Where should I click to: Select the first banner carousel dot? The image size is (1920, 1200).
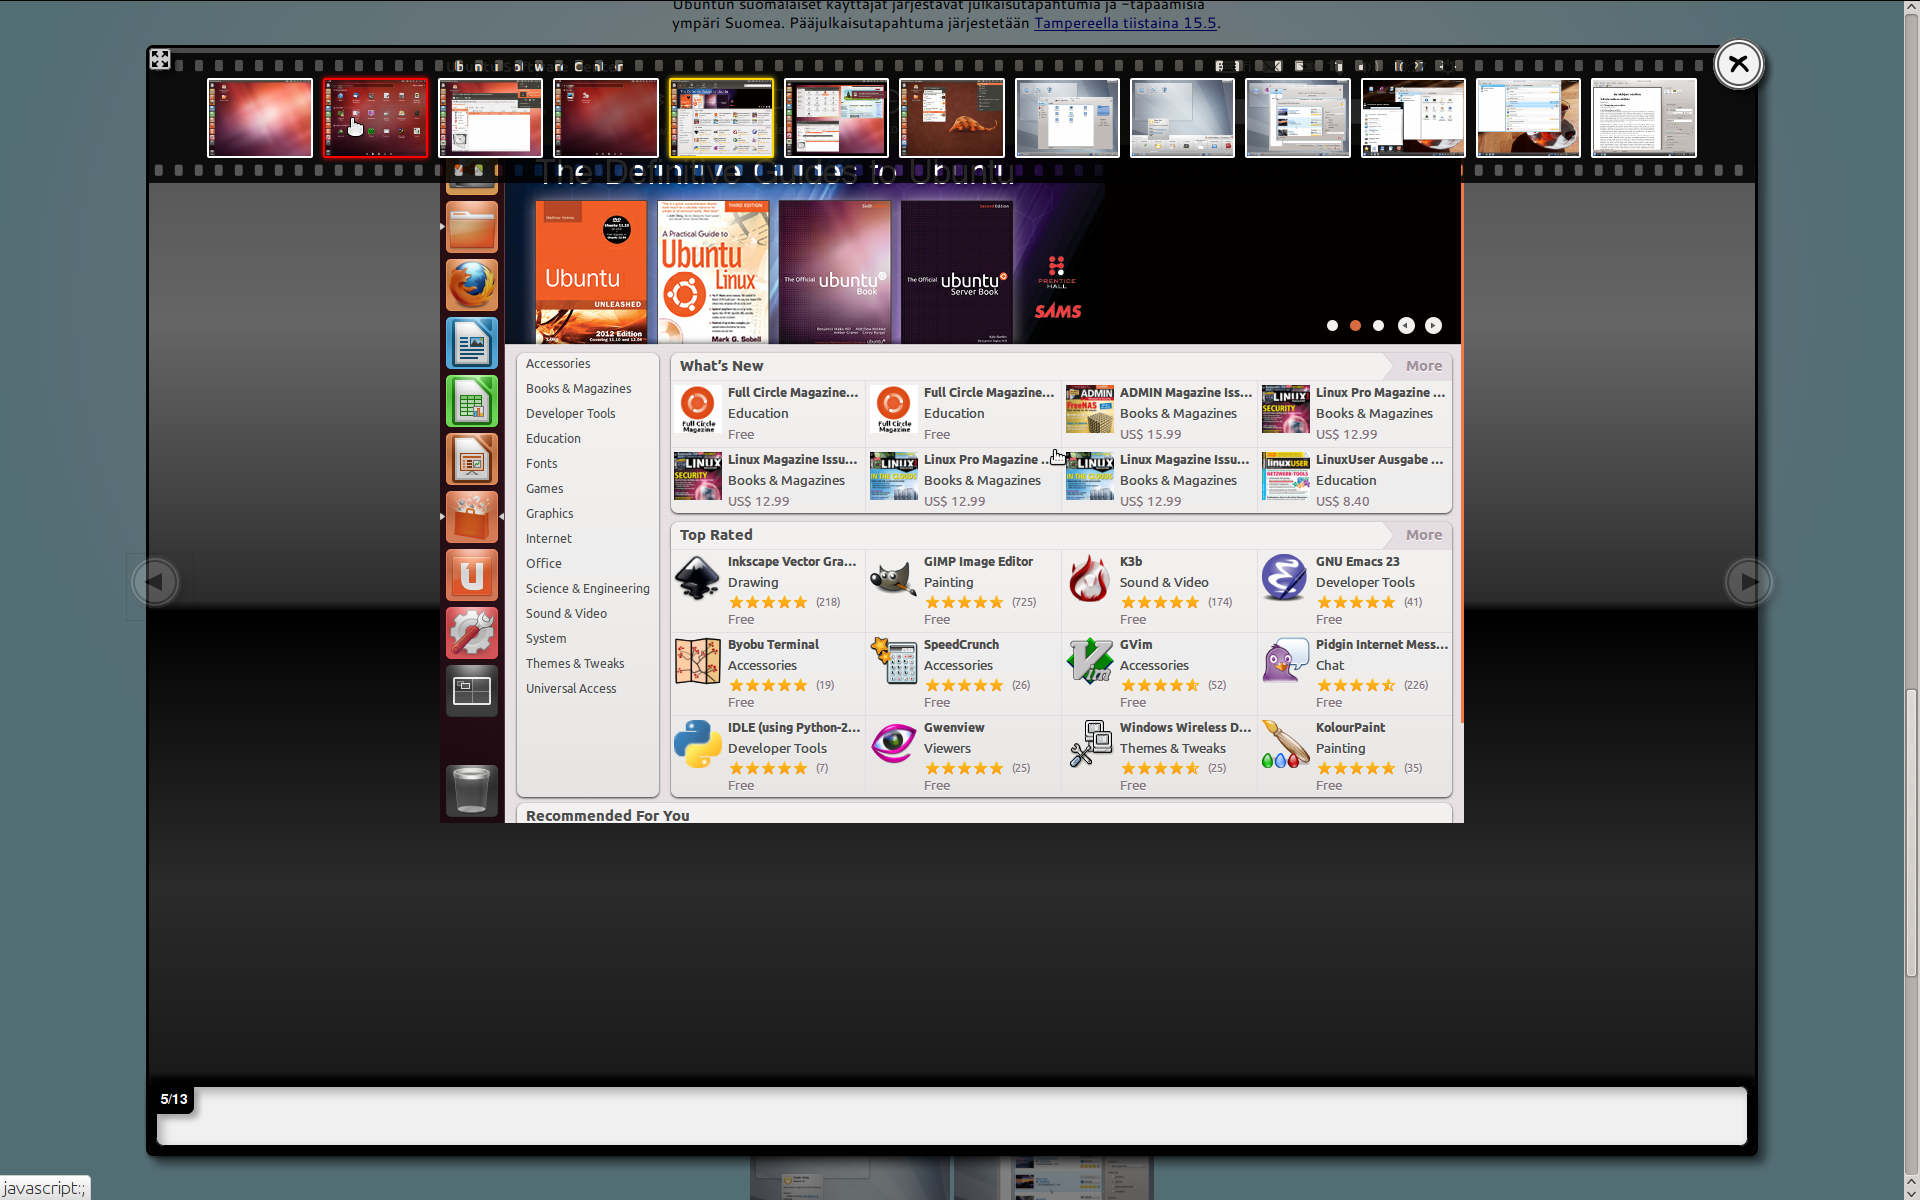click(1332, 326)
